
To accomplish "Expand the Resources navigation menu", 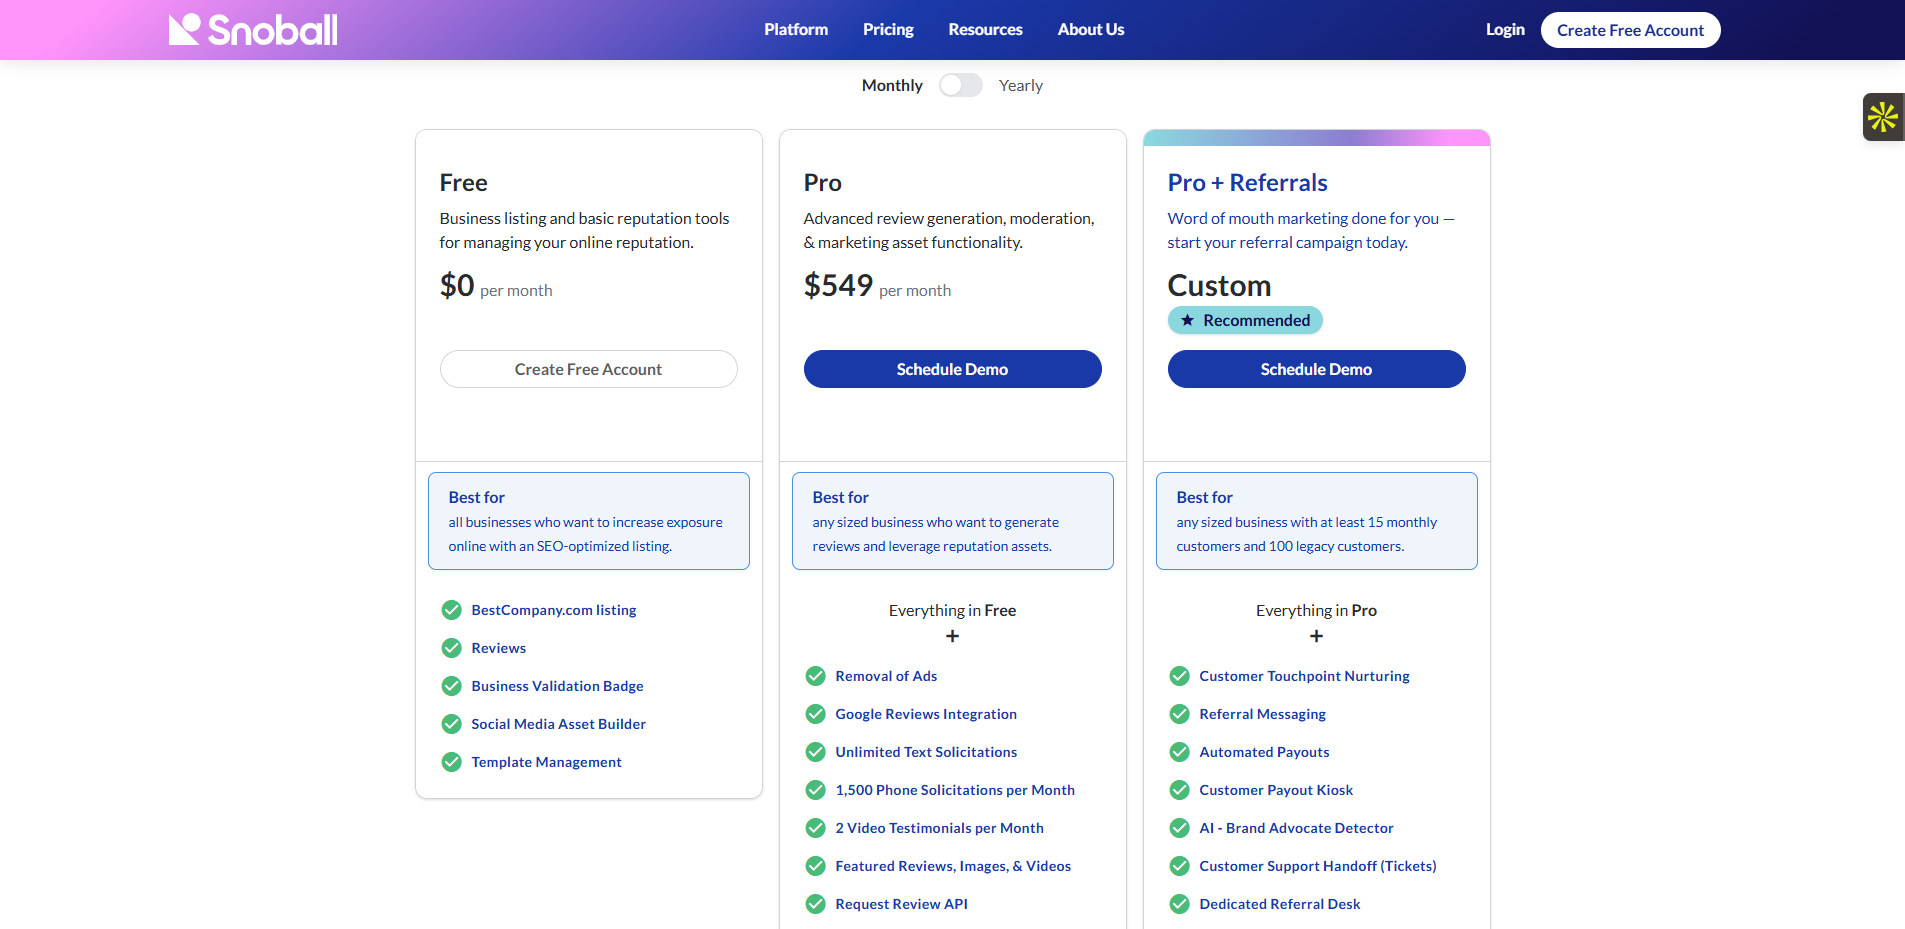I will click(985, 30).
